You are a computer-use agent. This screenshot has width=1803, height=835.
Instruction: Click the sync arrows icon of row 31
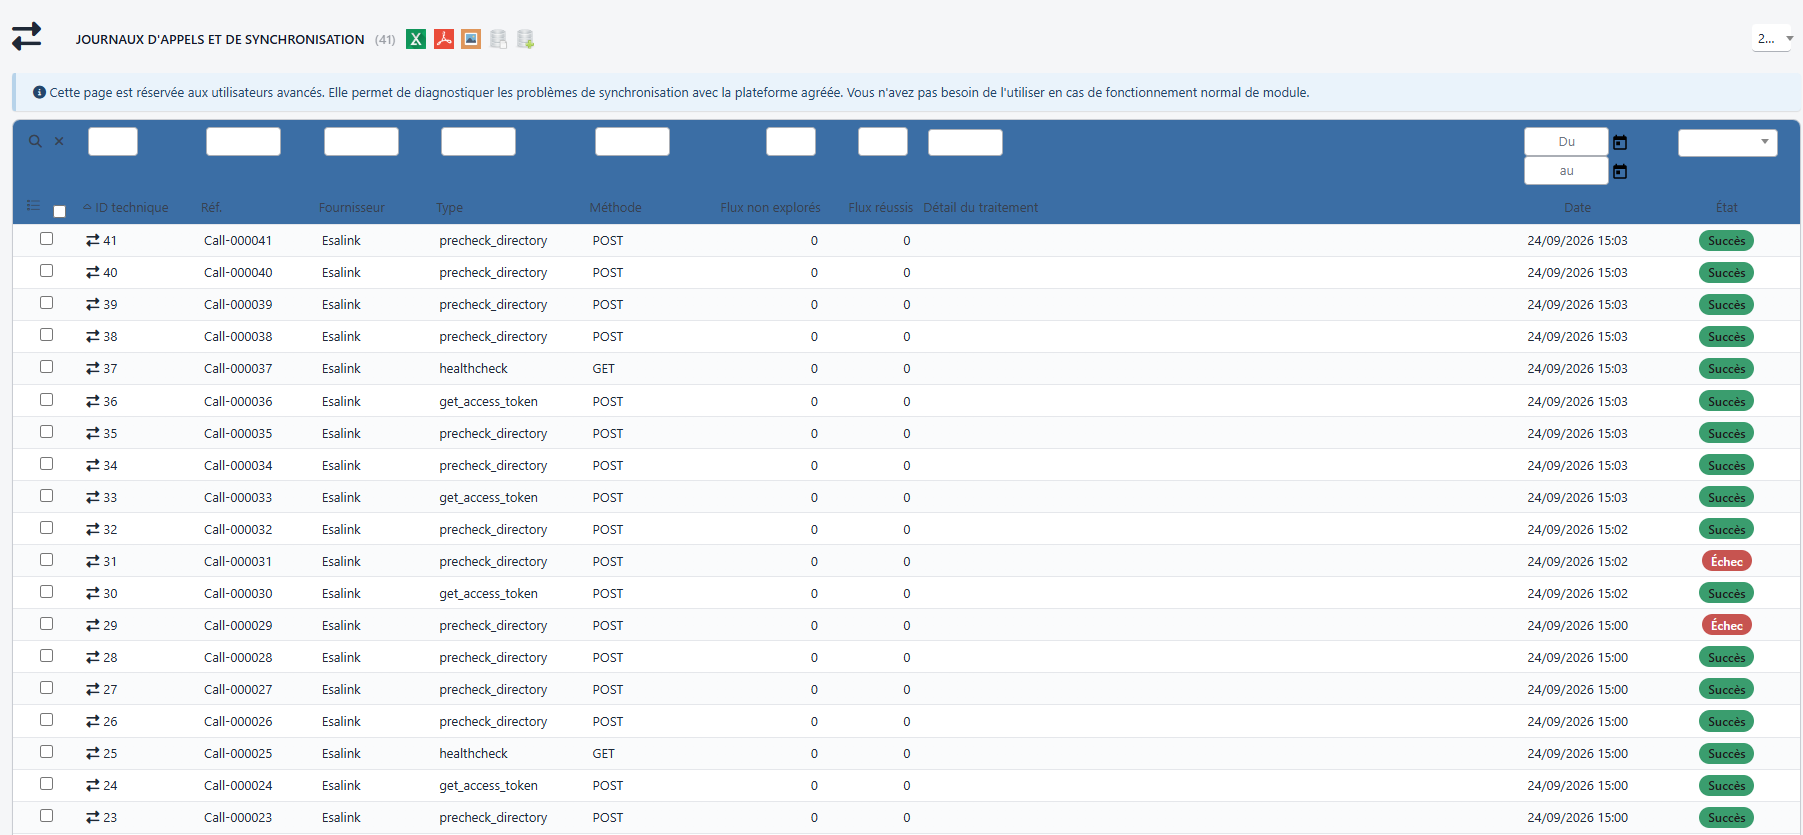point(93,561)
